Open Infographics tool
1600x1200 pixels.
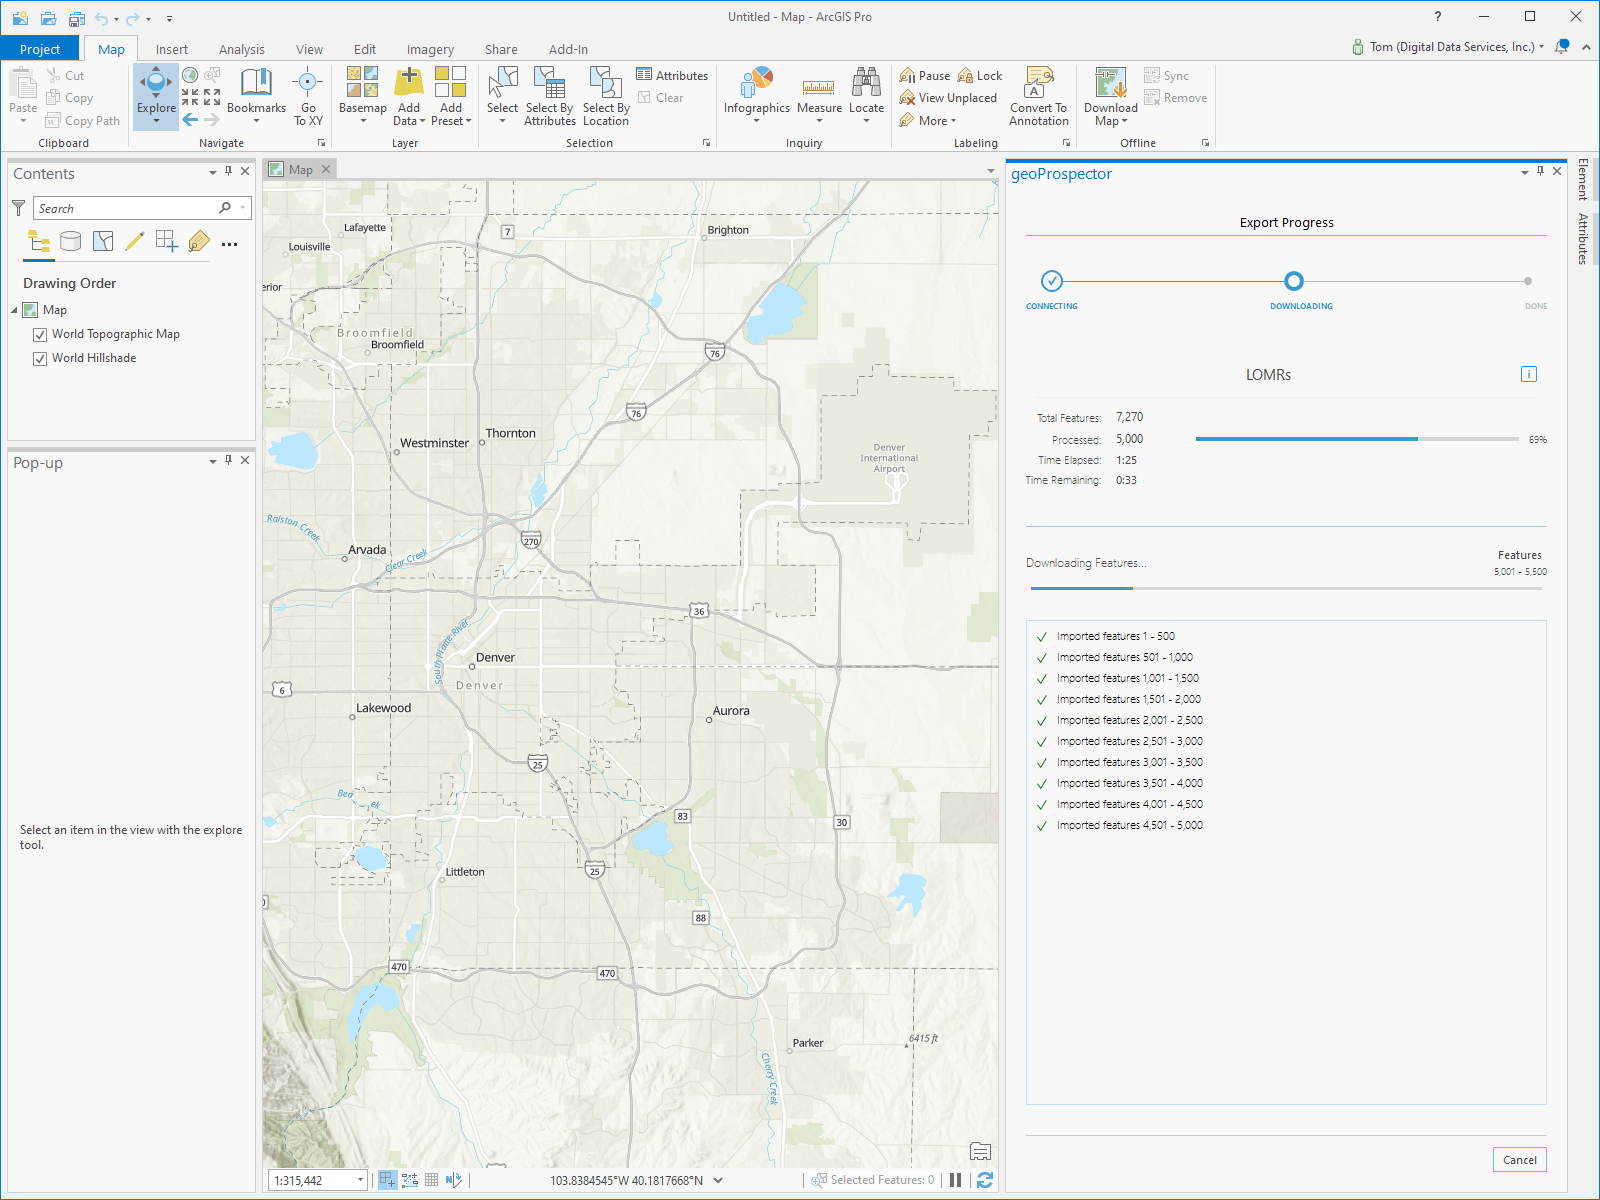(x=757, y=97)
